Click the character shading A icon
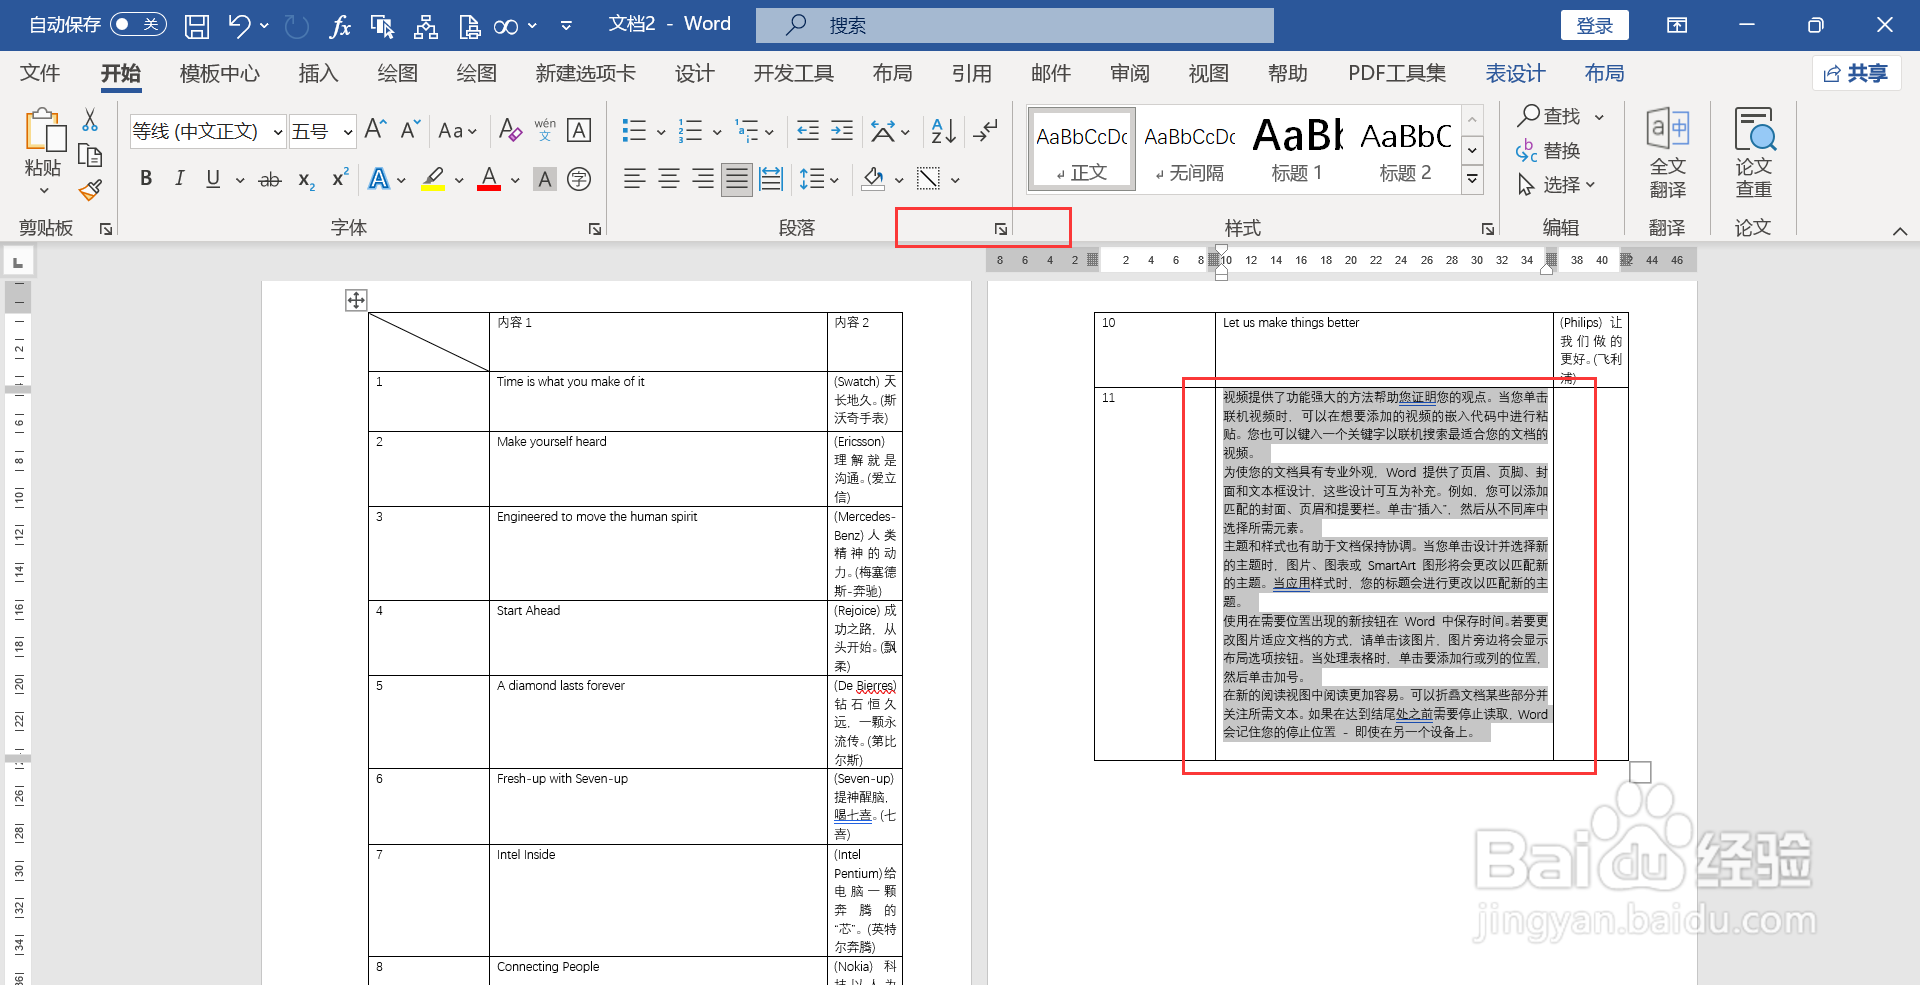1920x985 pixels. (545, 180)
